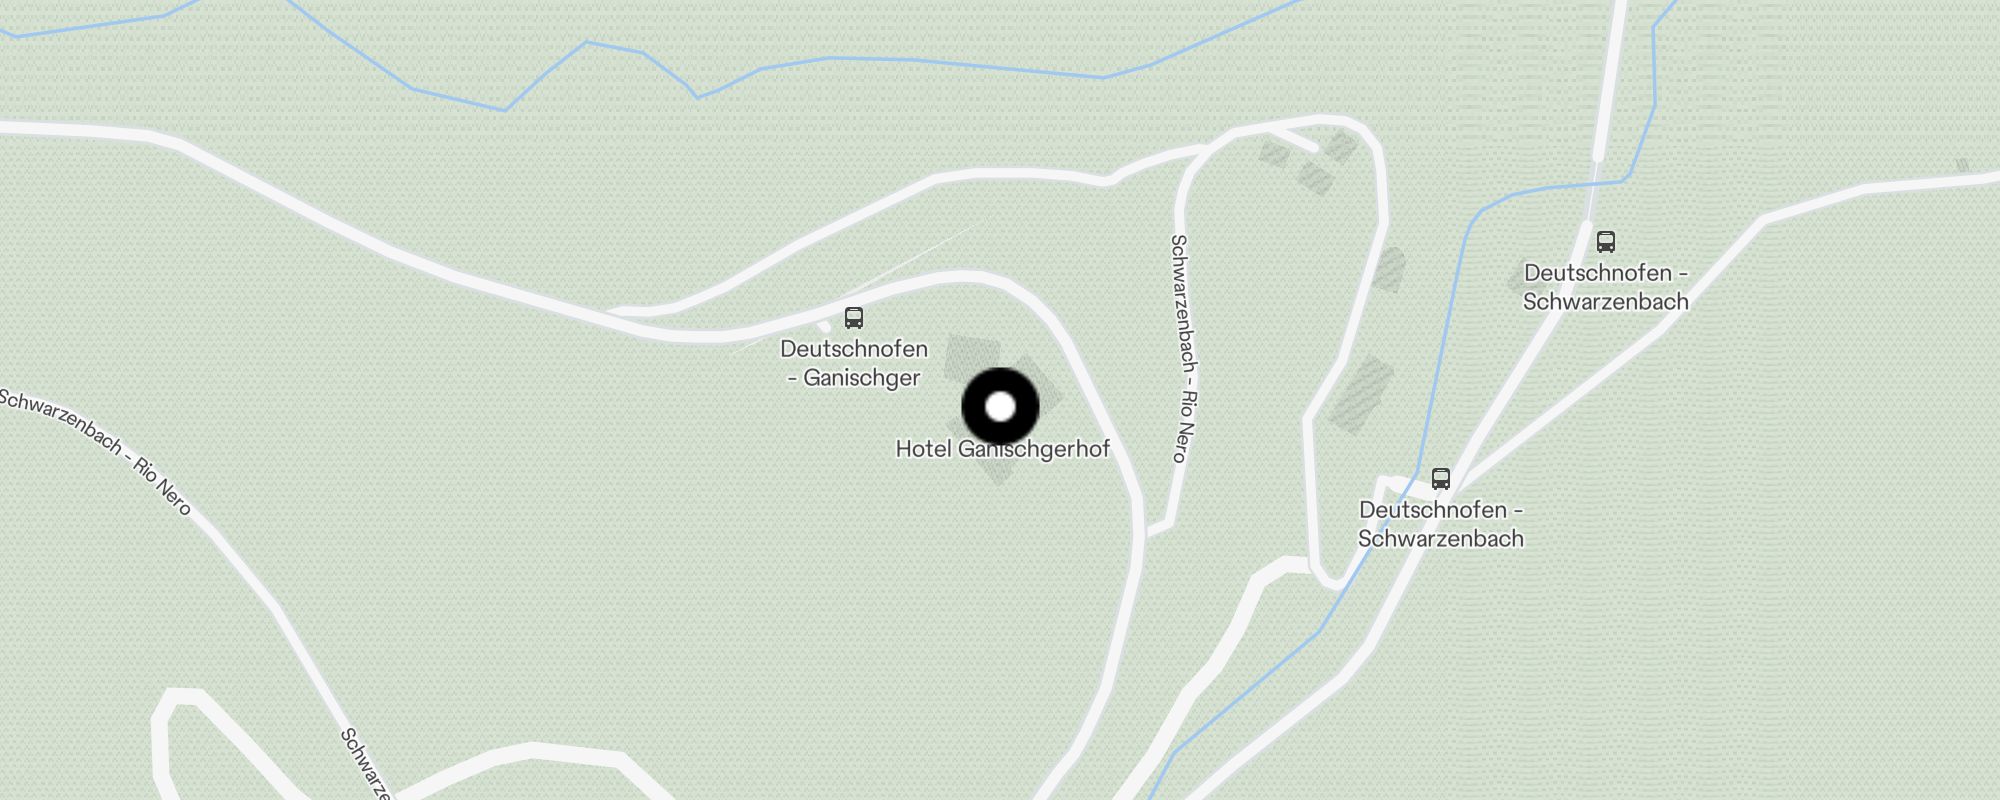Click the "Deutschnofen - Ganischger" stop name
The width and height of the screenshot is (2000, 800).
click(854, 363)
